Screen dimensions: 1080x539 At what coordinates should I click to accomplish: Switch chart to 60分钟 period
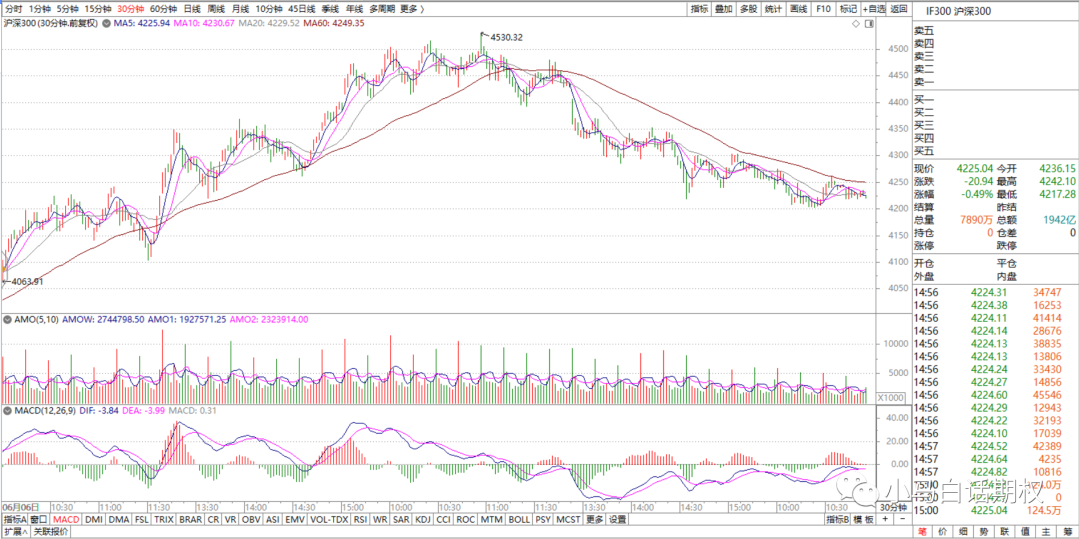pos(162,8)
